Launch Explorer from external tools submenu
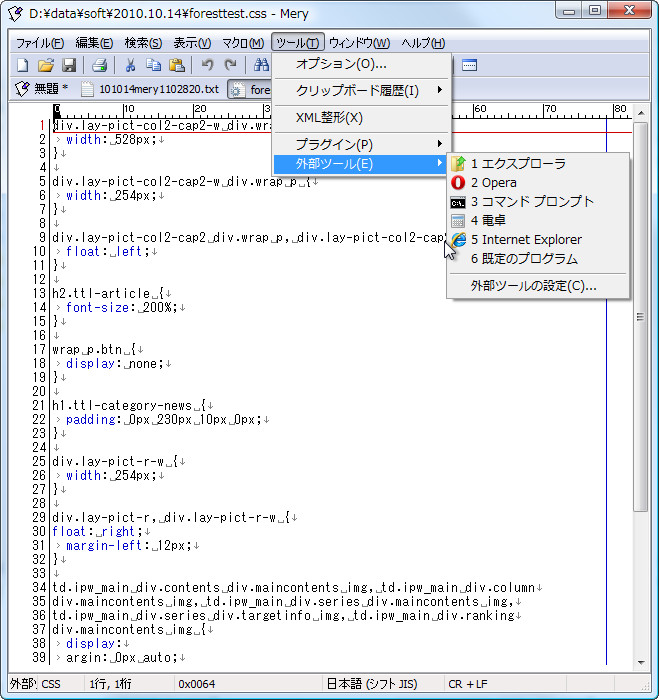 (x=538, y=163)
